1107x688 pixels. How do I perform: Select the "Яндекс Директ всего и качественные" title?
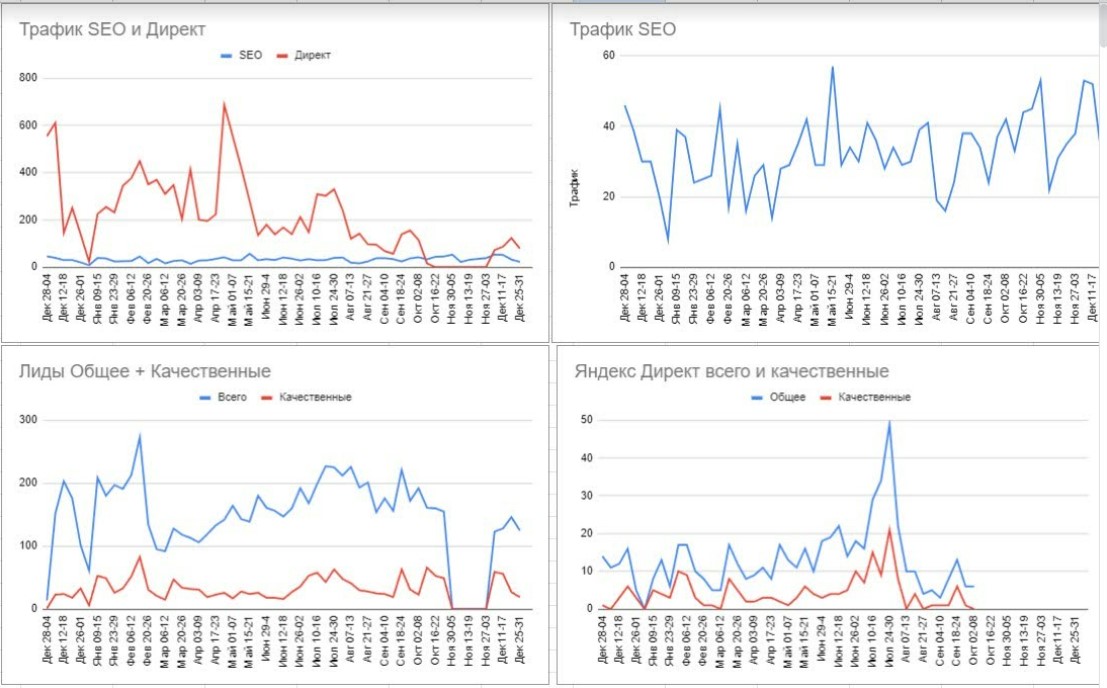[731, 372]
